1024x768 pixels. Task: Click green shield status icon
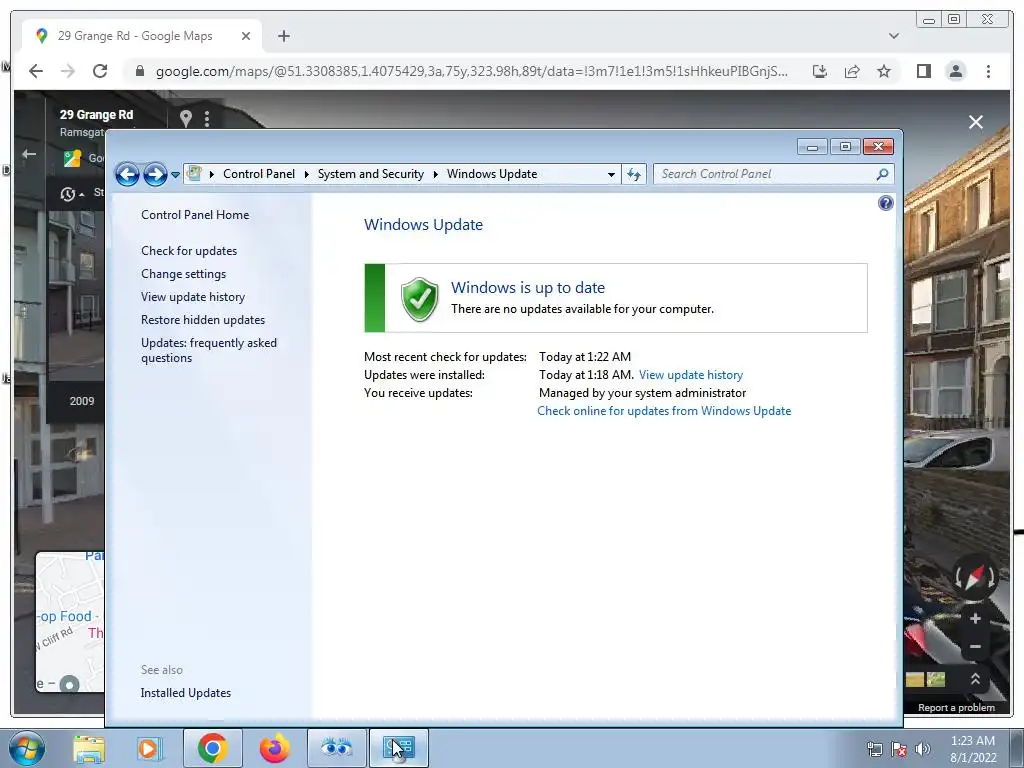[x=419, y=299]
